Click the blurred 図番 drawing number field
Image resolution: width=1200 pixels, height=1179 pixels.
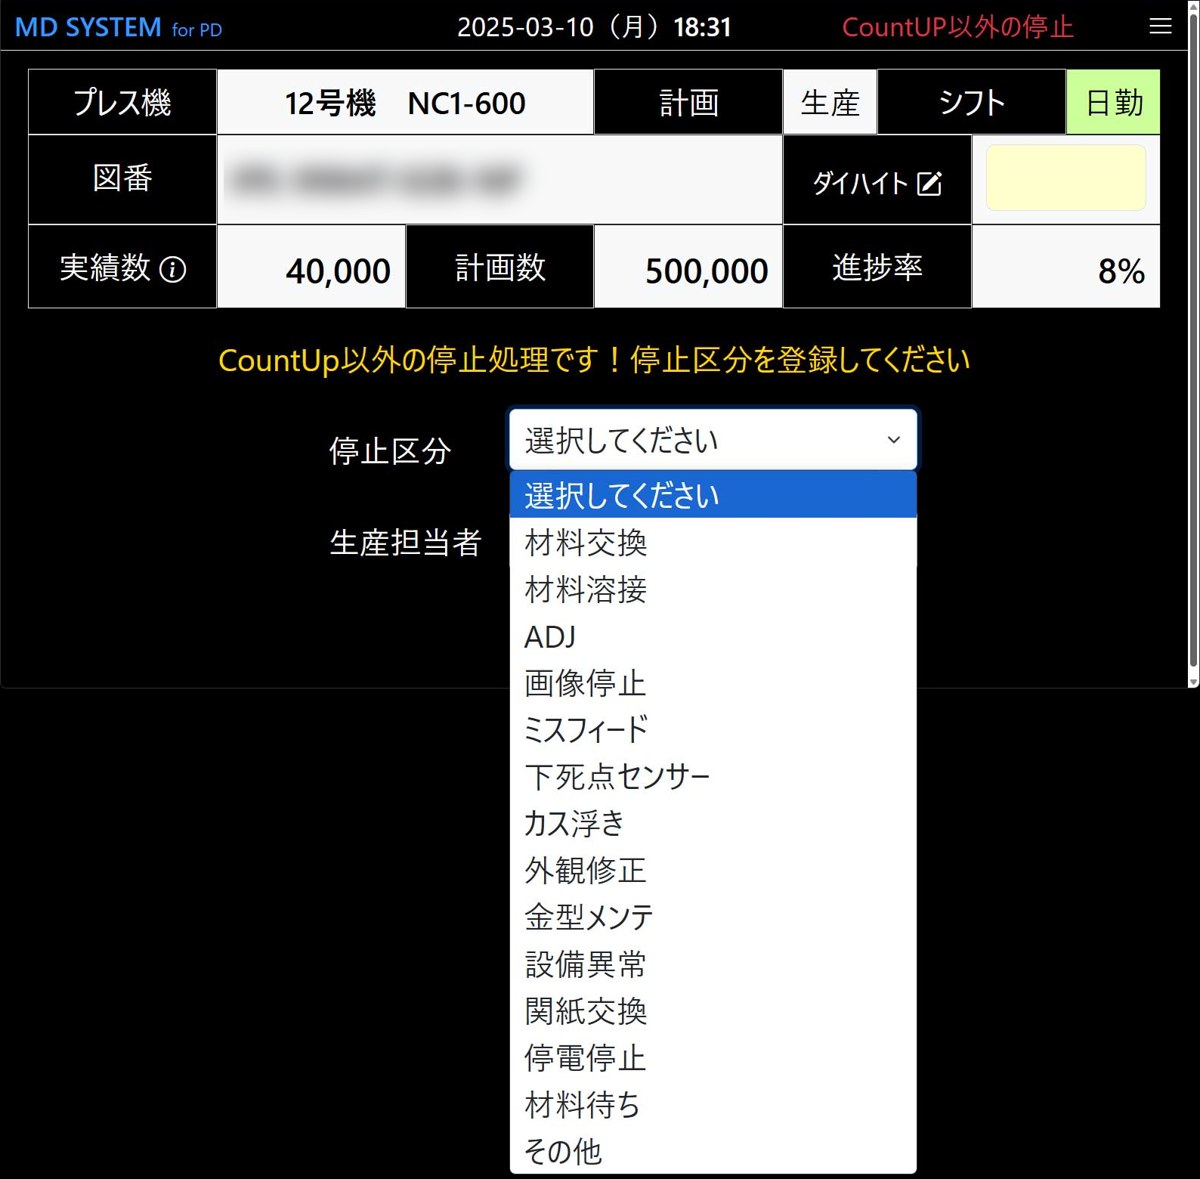500,180
